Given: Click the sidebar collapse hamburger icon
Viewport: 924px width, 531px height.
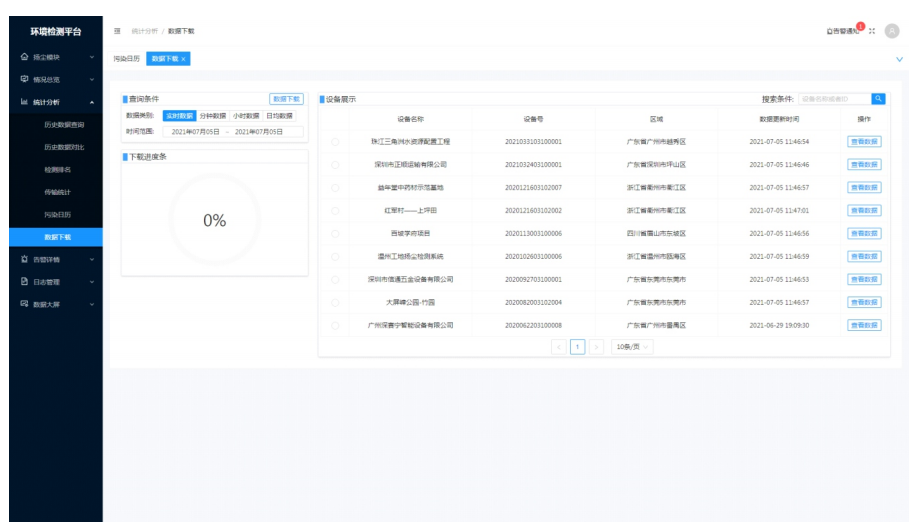Looking at the screenshot, I should tap(118, 31).
